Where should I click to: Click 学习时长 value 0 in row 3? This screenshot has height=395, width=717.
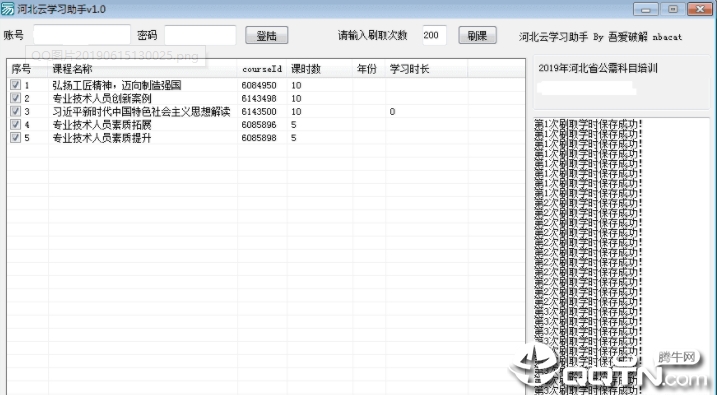pos(392,112)
